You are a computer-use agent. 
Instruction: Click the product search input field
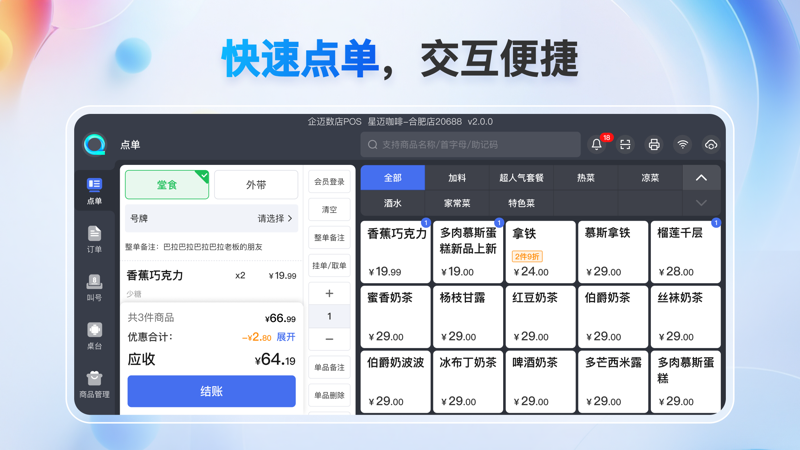tap(470, 145)
